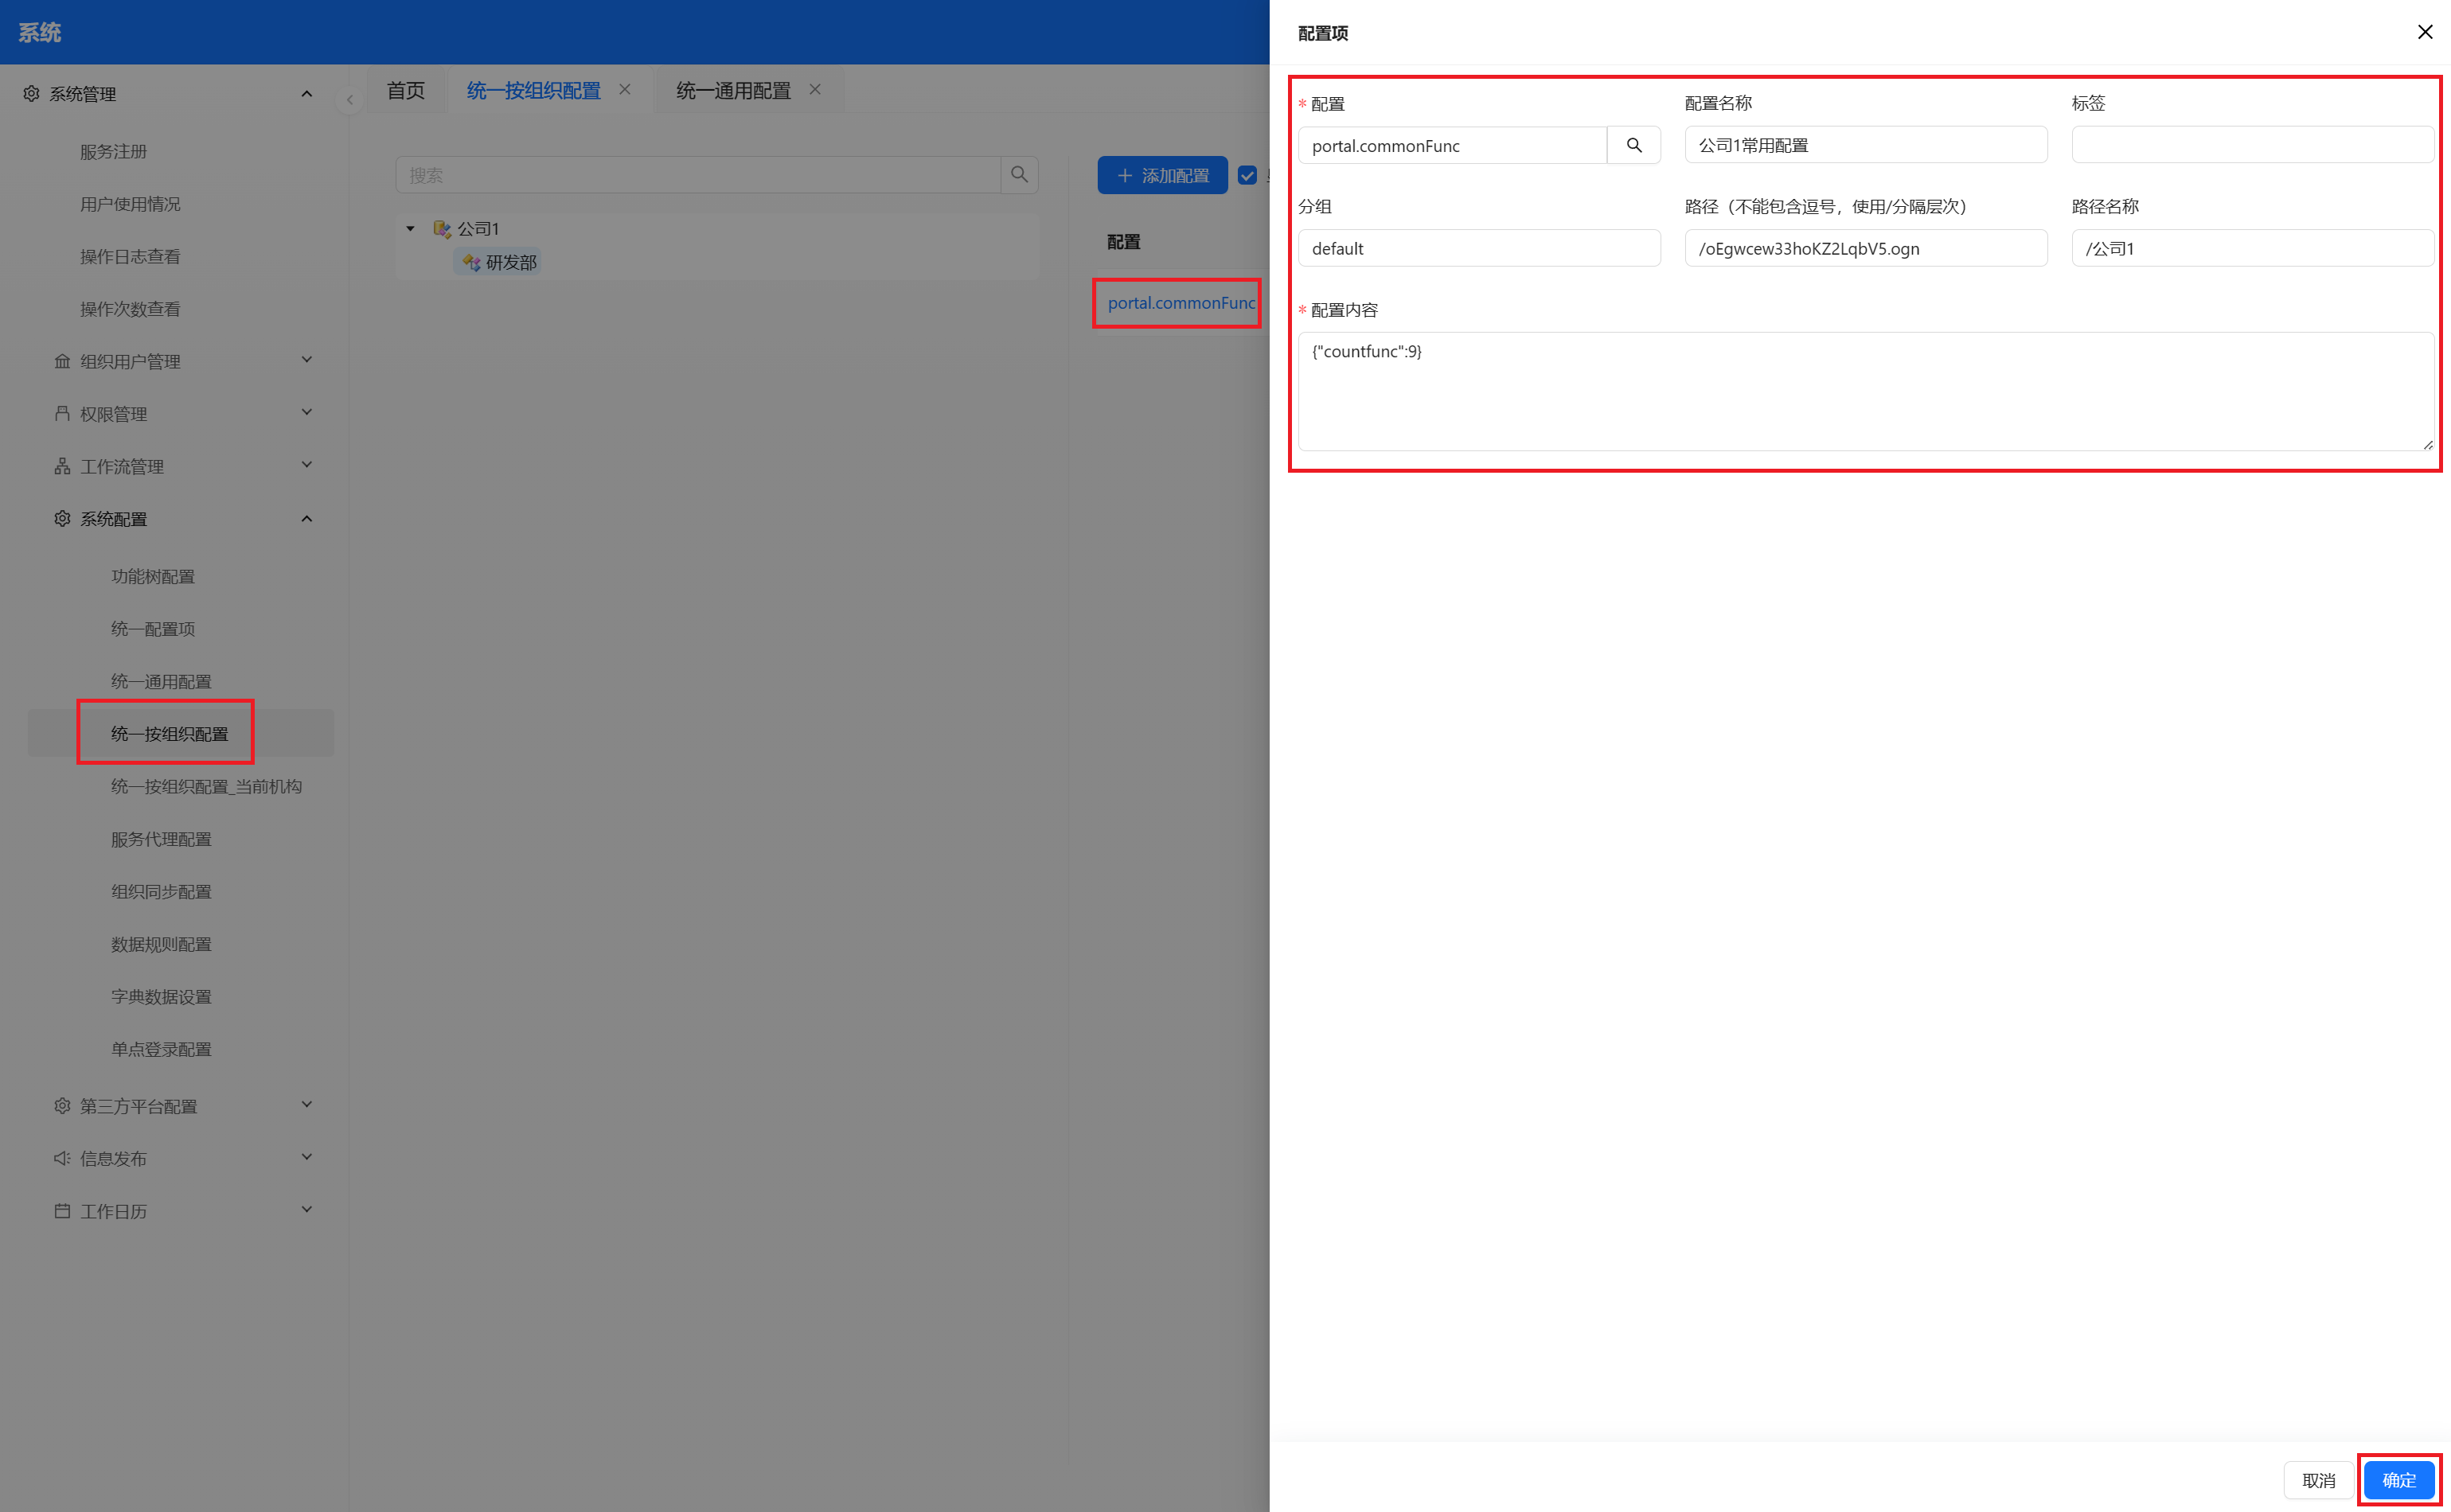Switch to the 统一通用配置 tab
The width and height of the screenshot is (2451, 1512).
point(733,90)
